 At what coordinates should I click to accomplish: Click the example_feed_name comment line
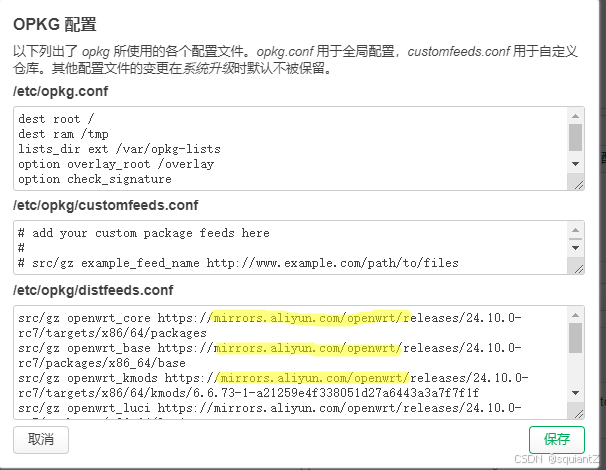click(238, 263)
